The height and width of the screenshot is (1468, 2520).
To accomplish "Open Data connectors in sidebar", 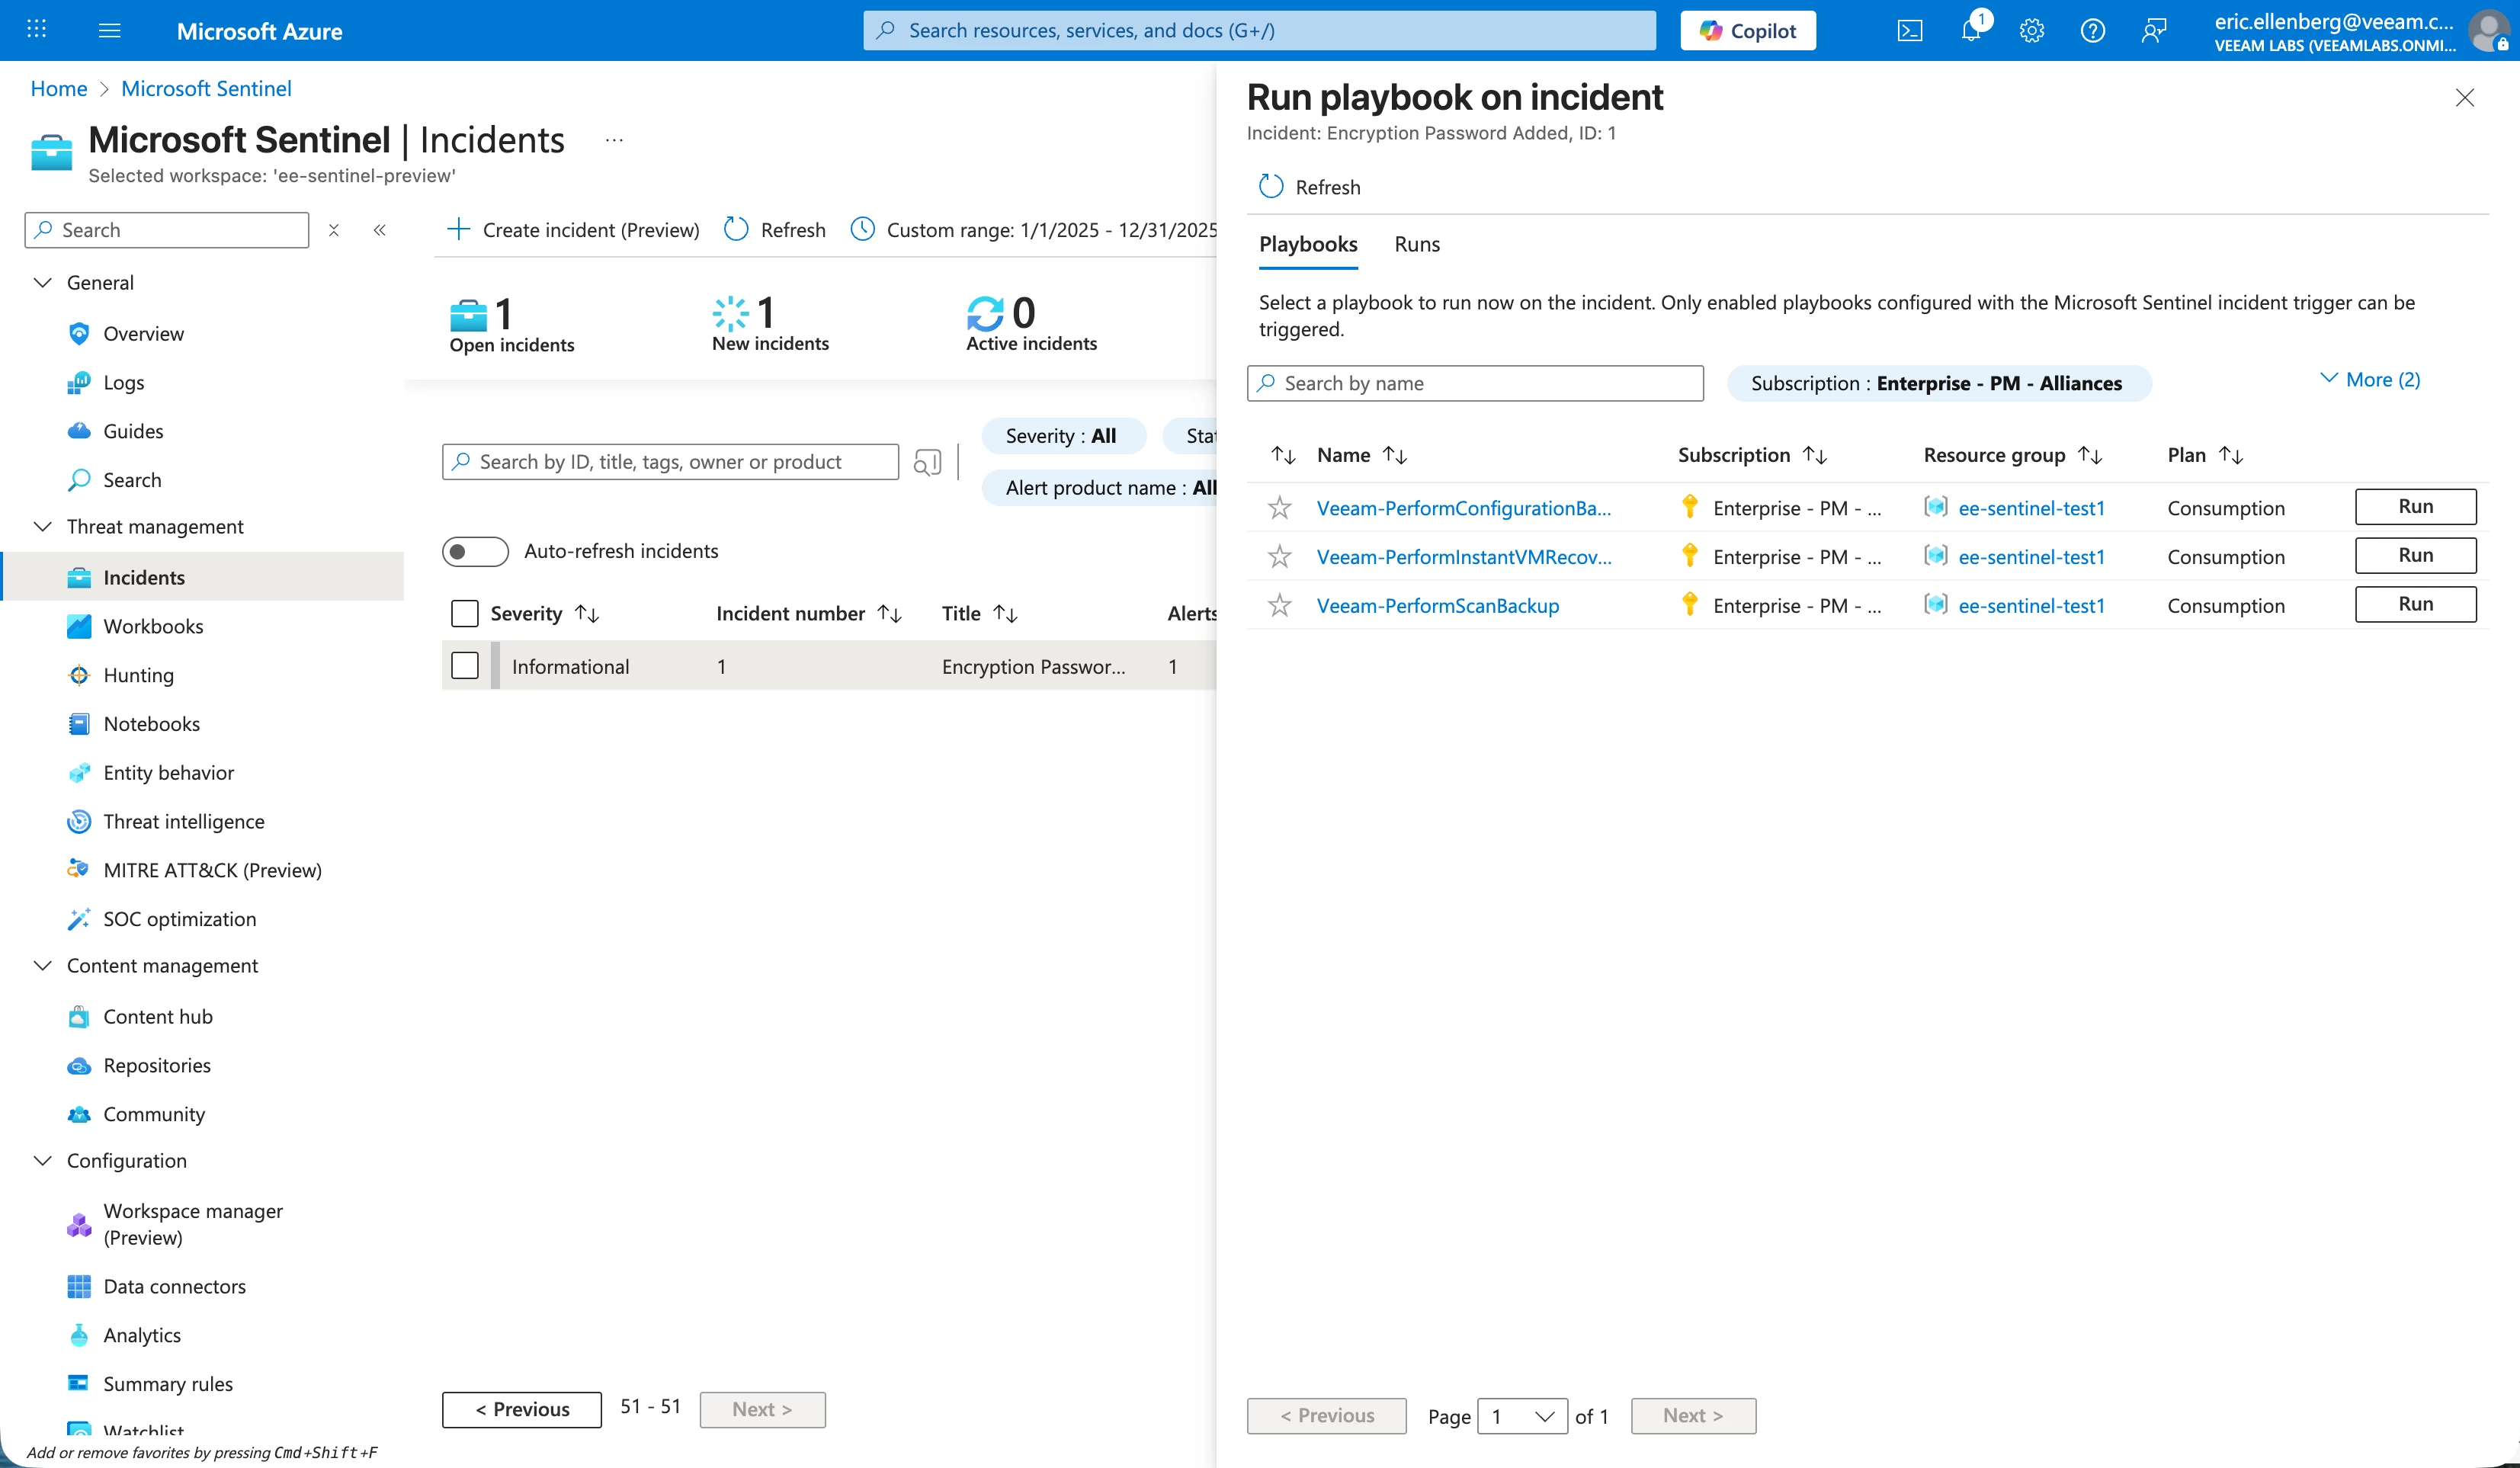I will [174, 1286].
